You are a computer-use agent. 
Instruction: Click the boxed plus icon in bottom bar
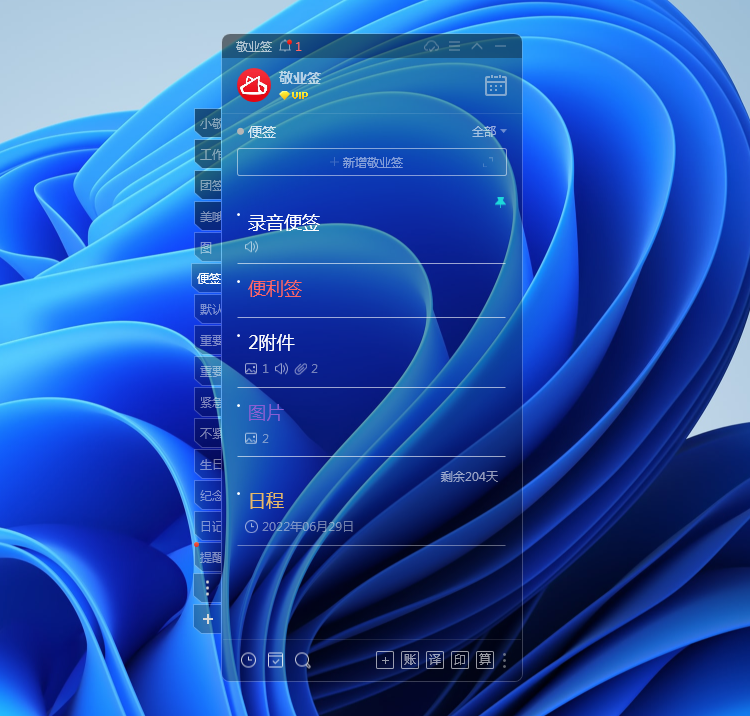385,660
